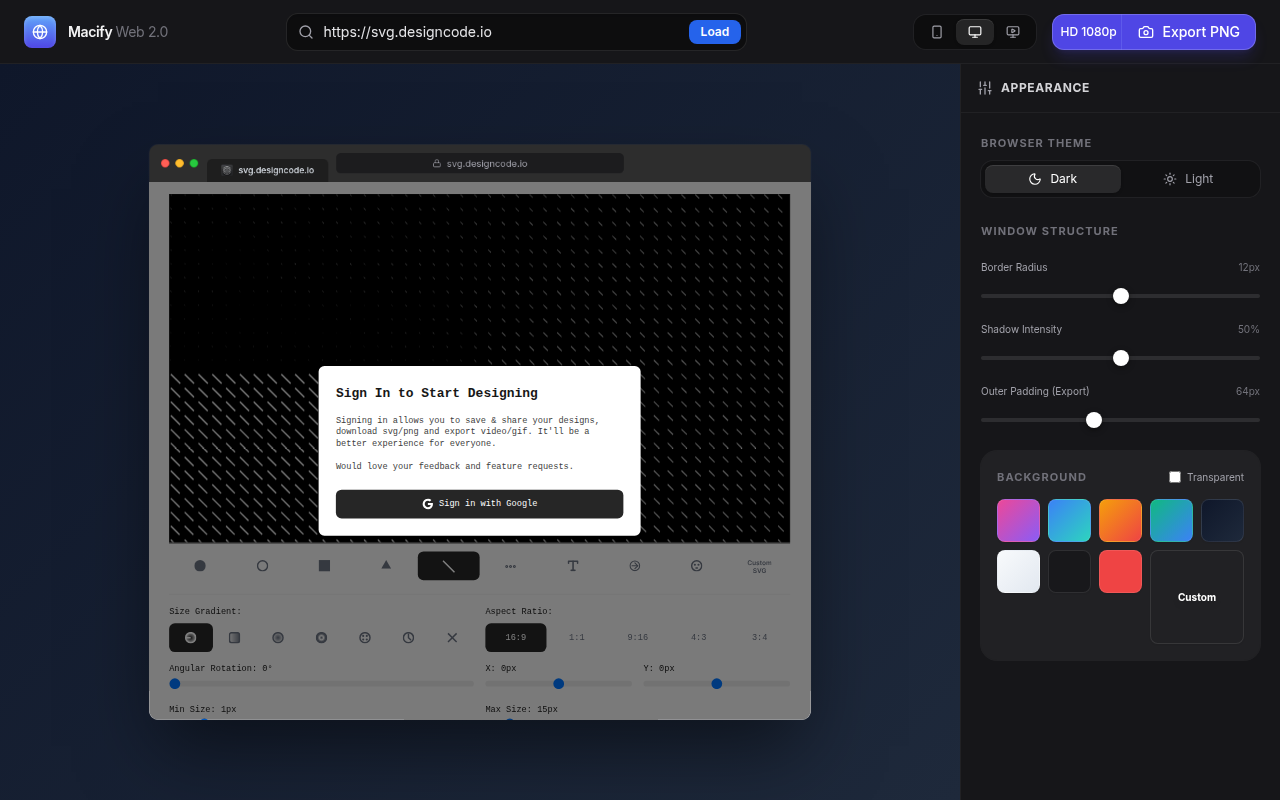Click Sign in with Google button
This screenshot has height=800, width=1280.
480,504
